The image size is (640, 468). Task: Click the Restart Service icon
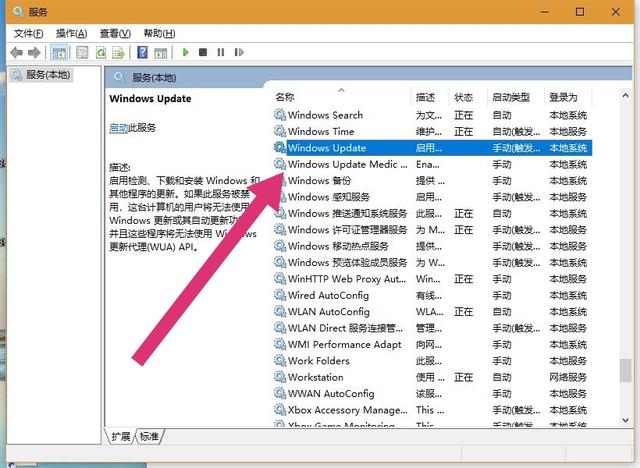pos(239,52)
